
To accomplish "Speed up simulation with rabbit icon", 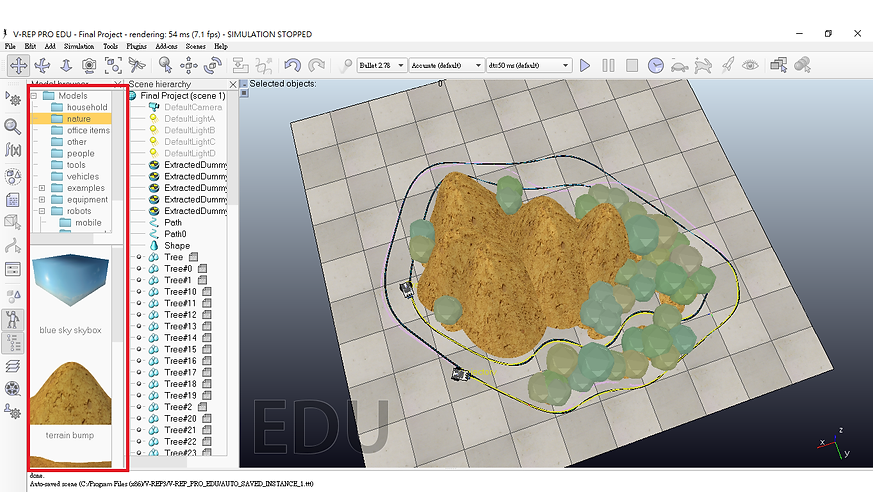I will pyautogui.click(x=703, y=66).
